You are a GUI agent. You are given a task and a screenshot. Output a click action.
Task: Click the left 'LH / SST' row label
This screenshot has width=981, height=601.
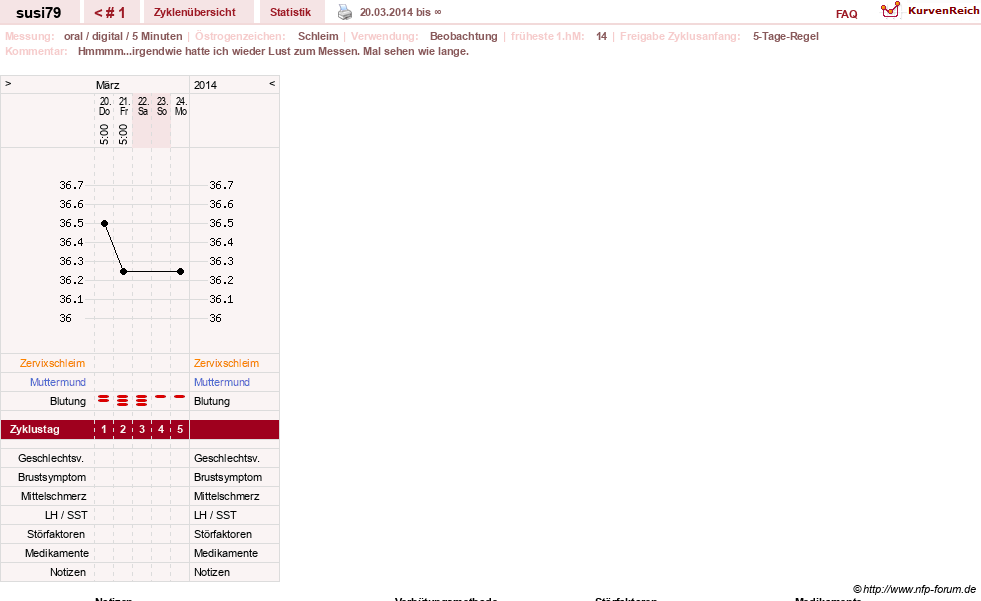66,515
